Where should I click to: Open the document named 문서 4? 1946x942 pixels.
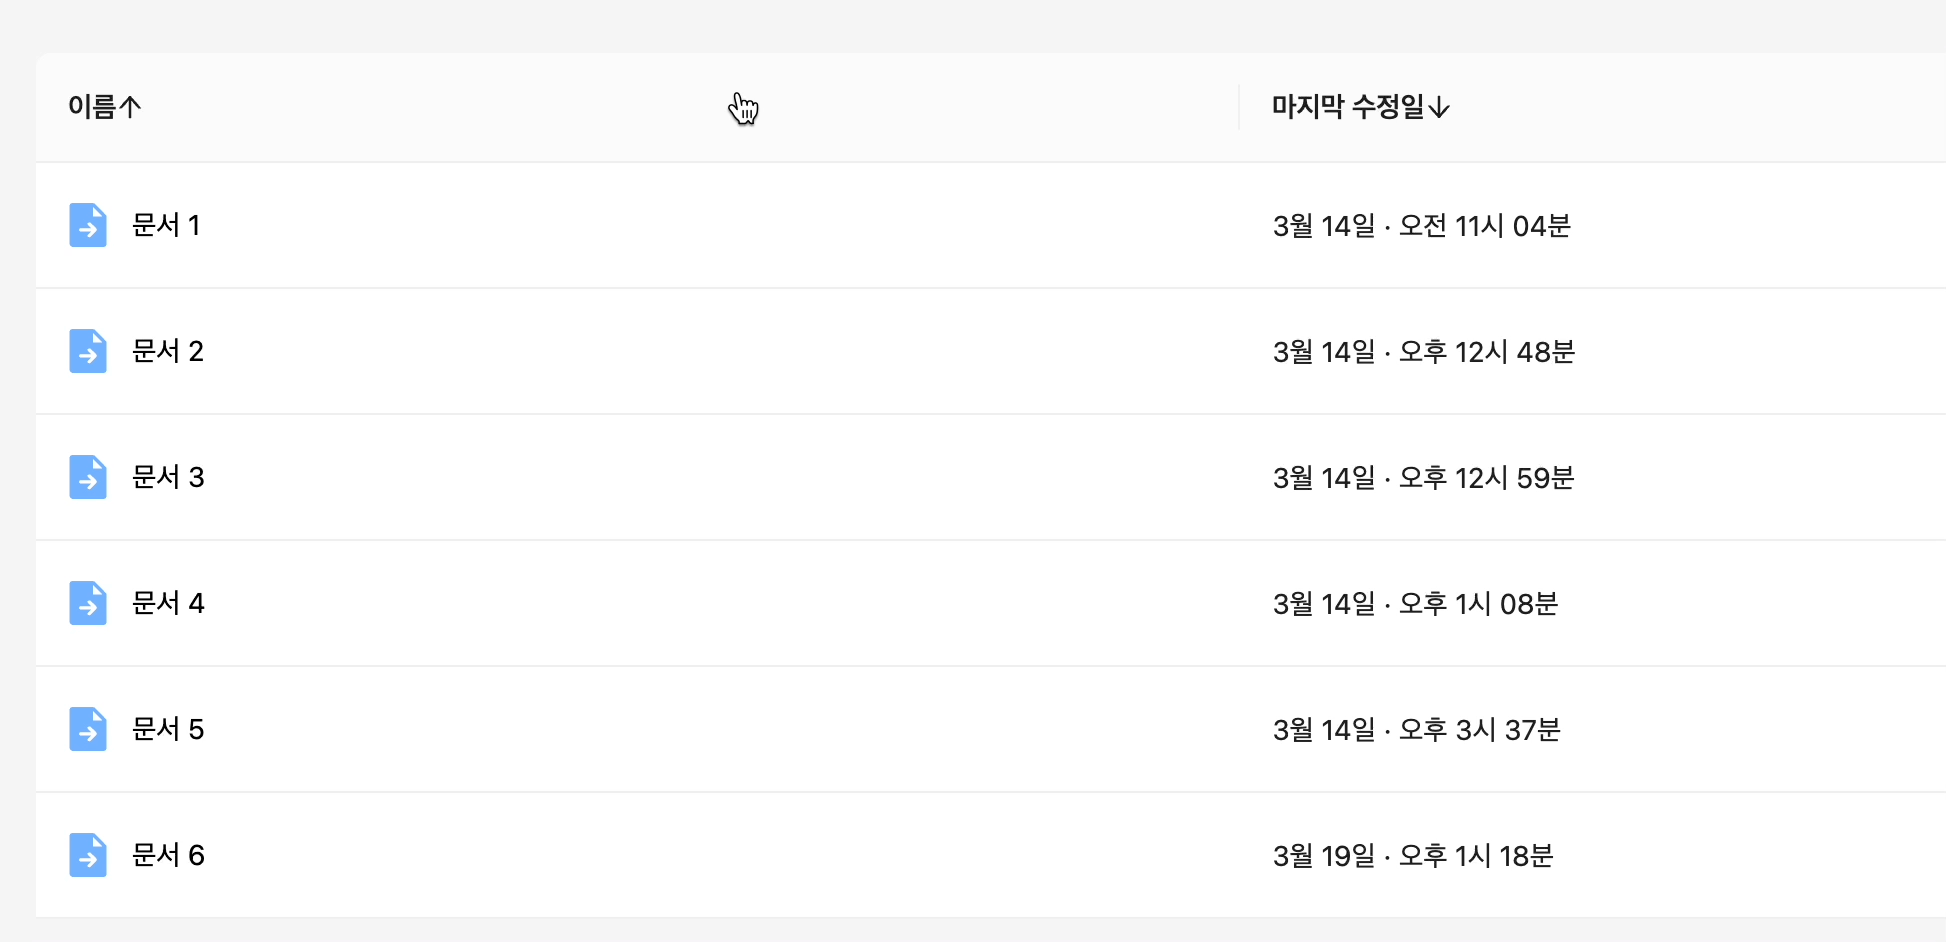(x=168, y=603)
